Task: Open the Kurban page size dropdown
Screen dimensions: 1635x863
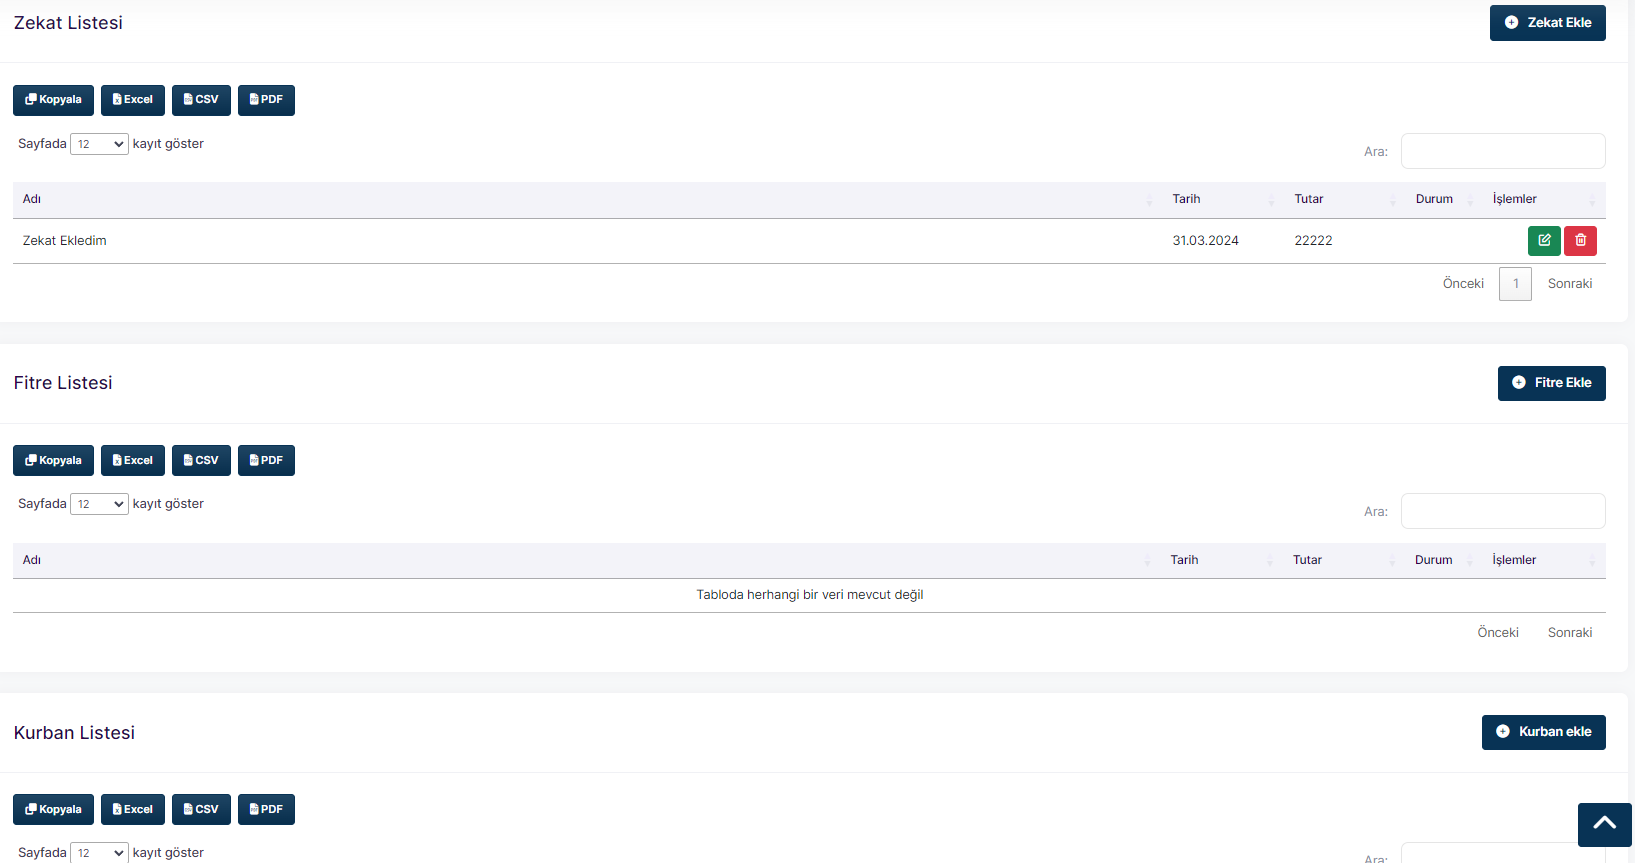Action: click(x=99, y=853)
